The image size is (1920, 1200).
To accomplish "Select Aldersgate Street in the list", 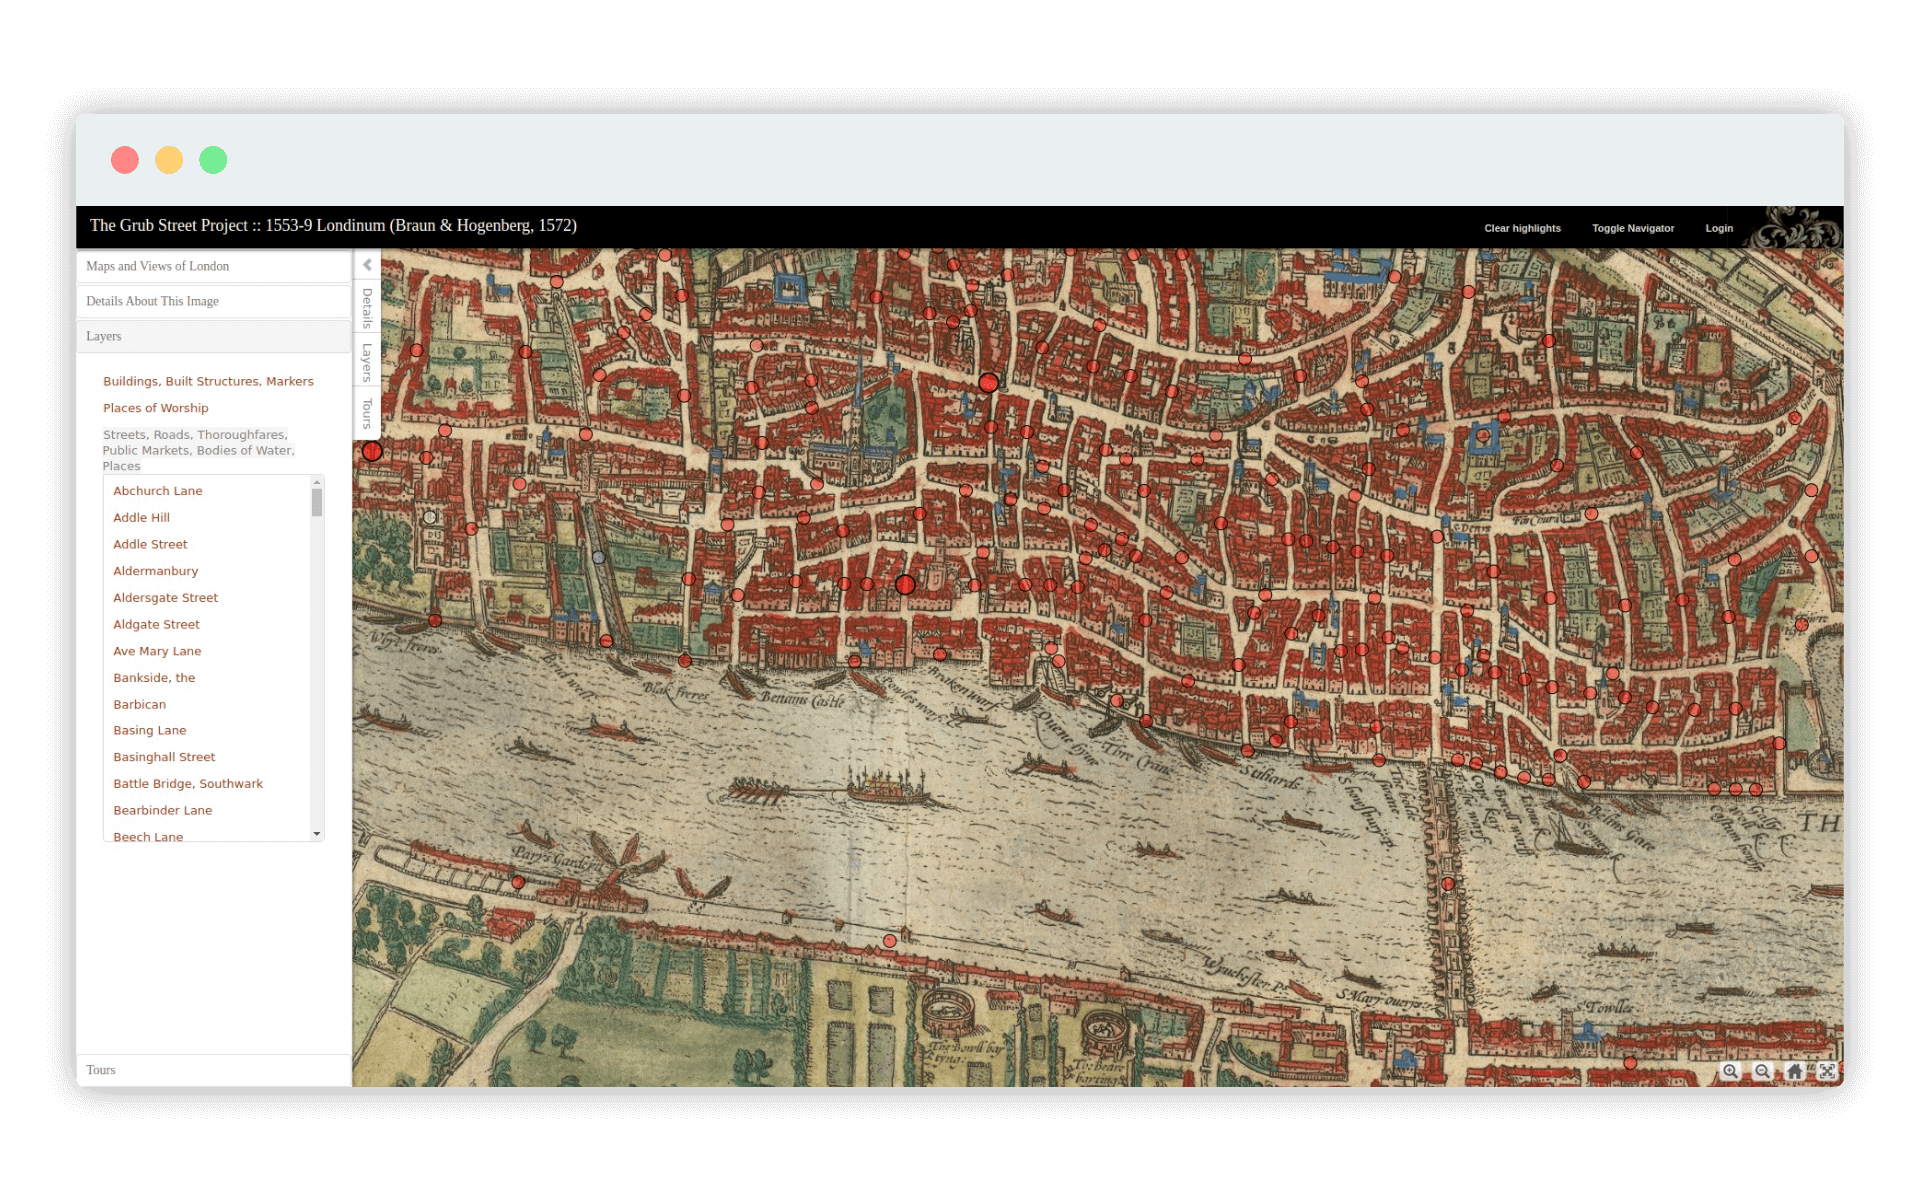I will coord(165,598).
